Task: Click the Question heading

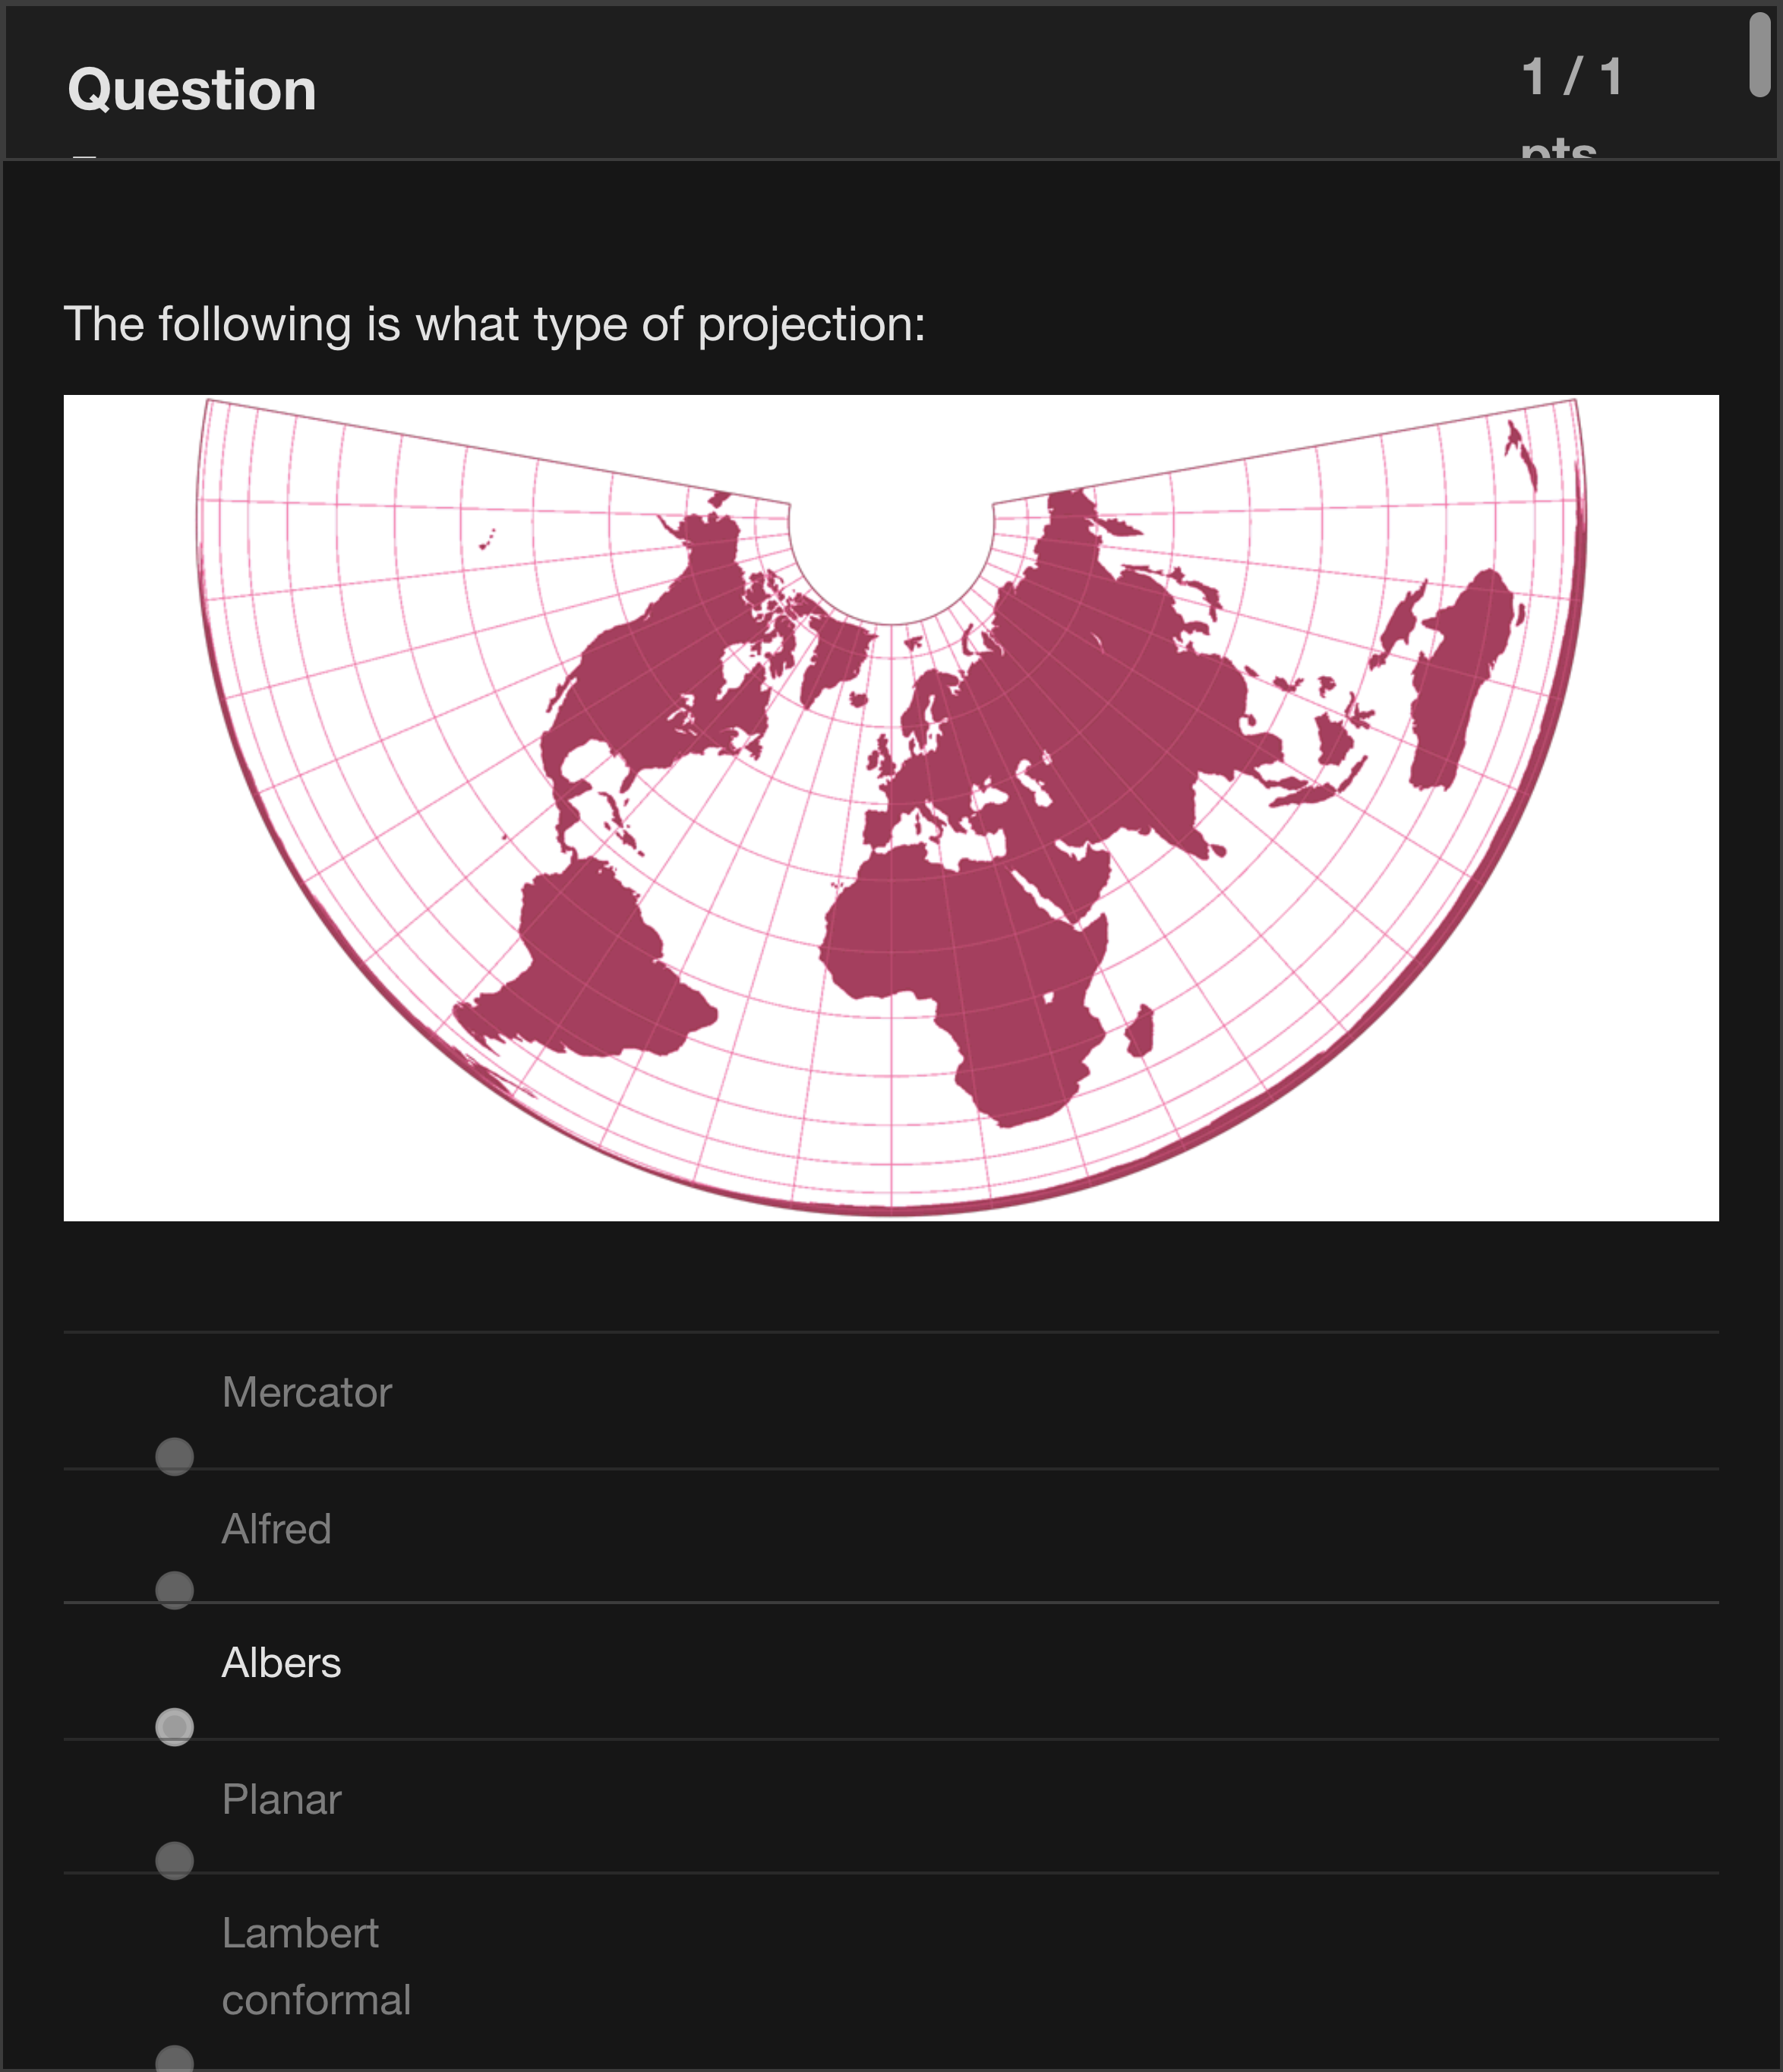Action: tap(192, 90)
